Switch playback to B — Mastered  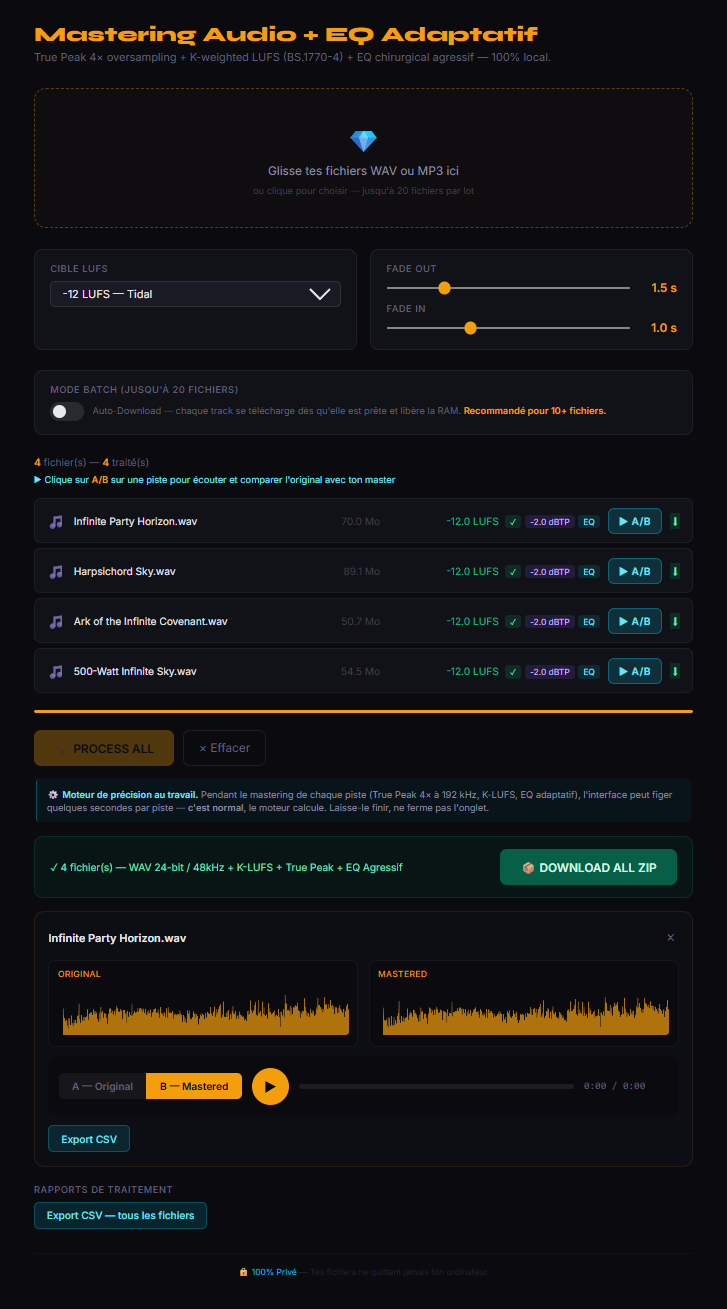(194, 1086)
